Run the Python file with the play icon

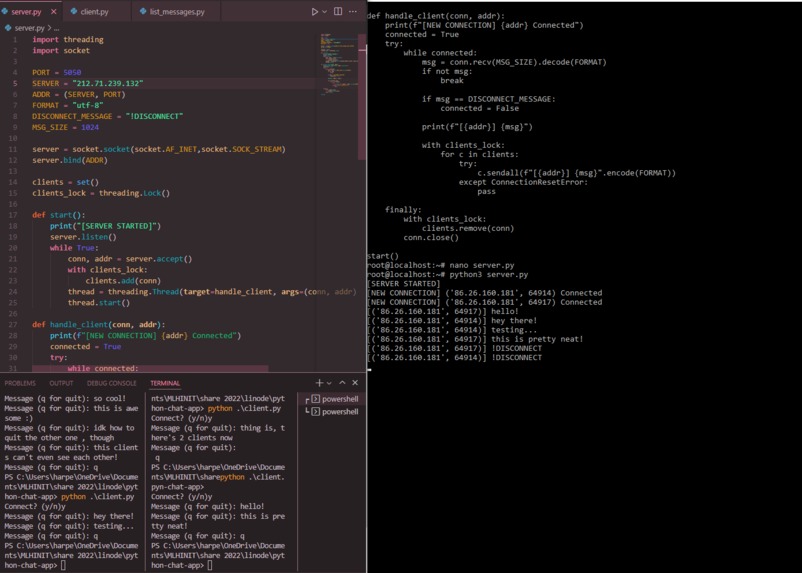coord(315,11)
